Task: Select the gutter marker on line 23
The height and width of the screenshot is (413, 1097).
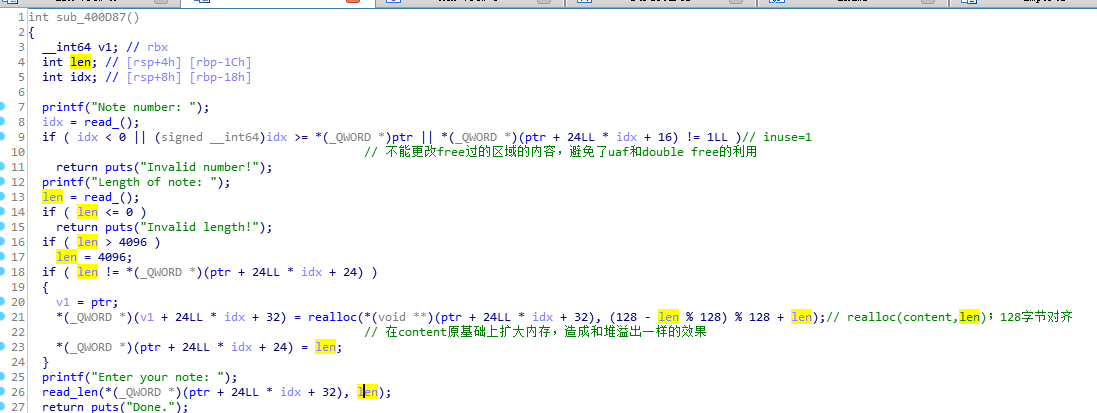Action: 5,347
